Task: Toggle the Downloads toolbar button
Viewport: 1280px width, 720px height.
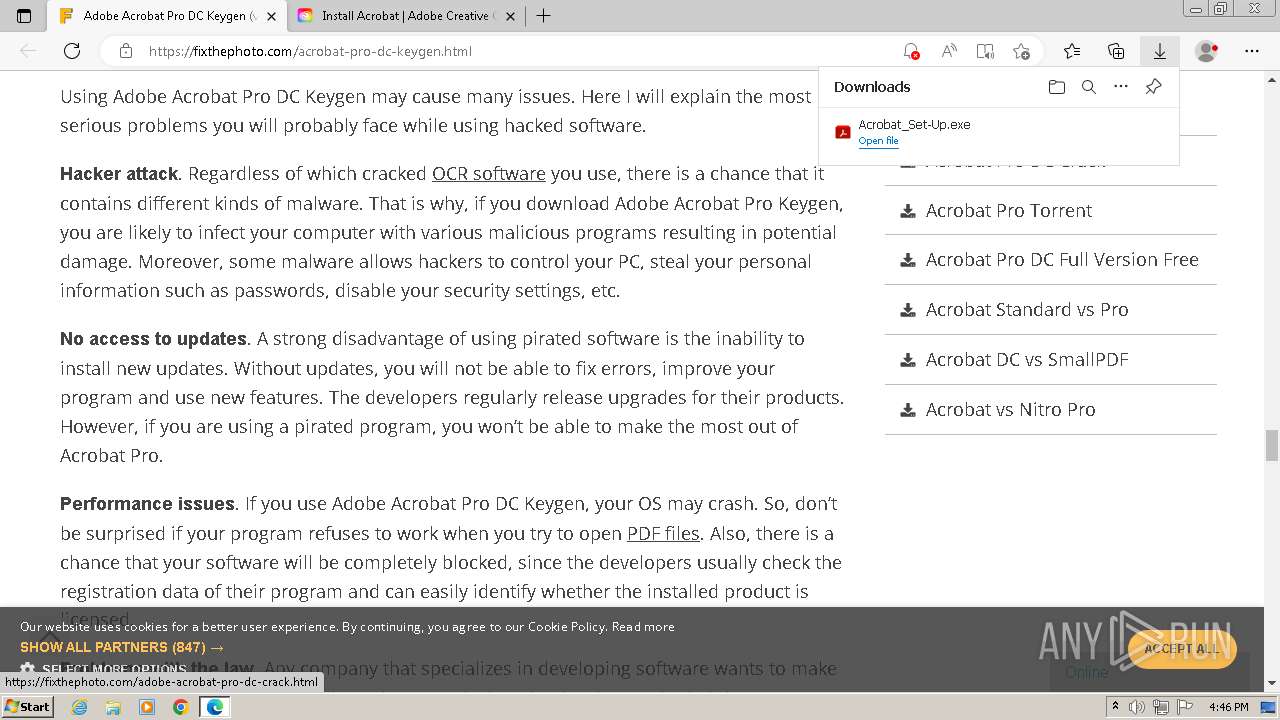Action: 1160,51
